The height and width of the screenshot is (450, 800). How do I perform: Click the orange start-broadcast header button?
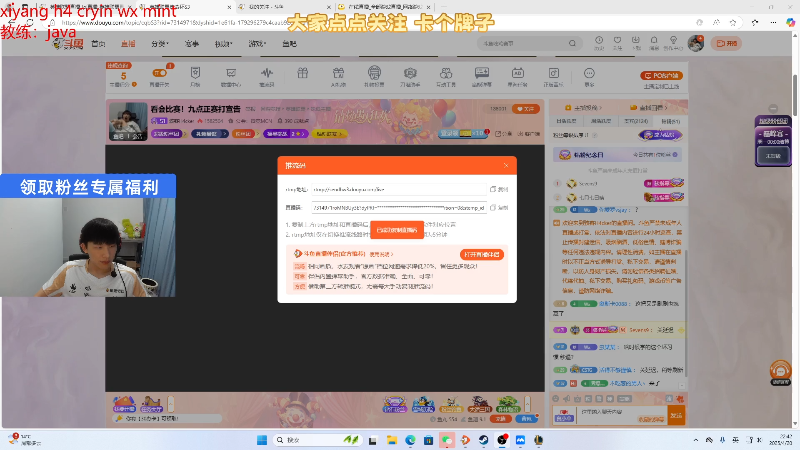tap(727, 43)
